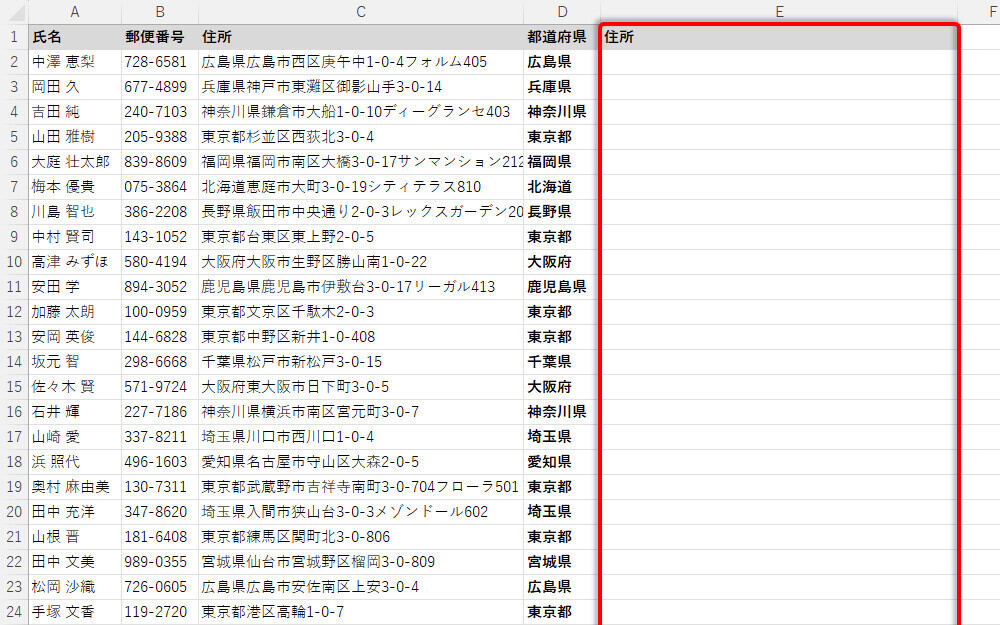Click row 24 header

click(x=14, y=612)
